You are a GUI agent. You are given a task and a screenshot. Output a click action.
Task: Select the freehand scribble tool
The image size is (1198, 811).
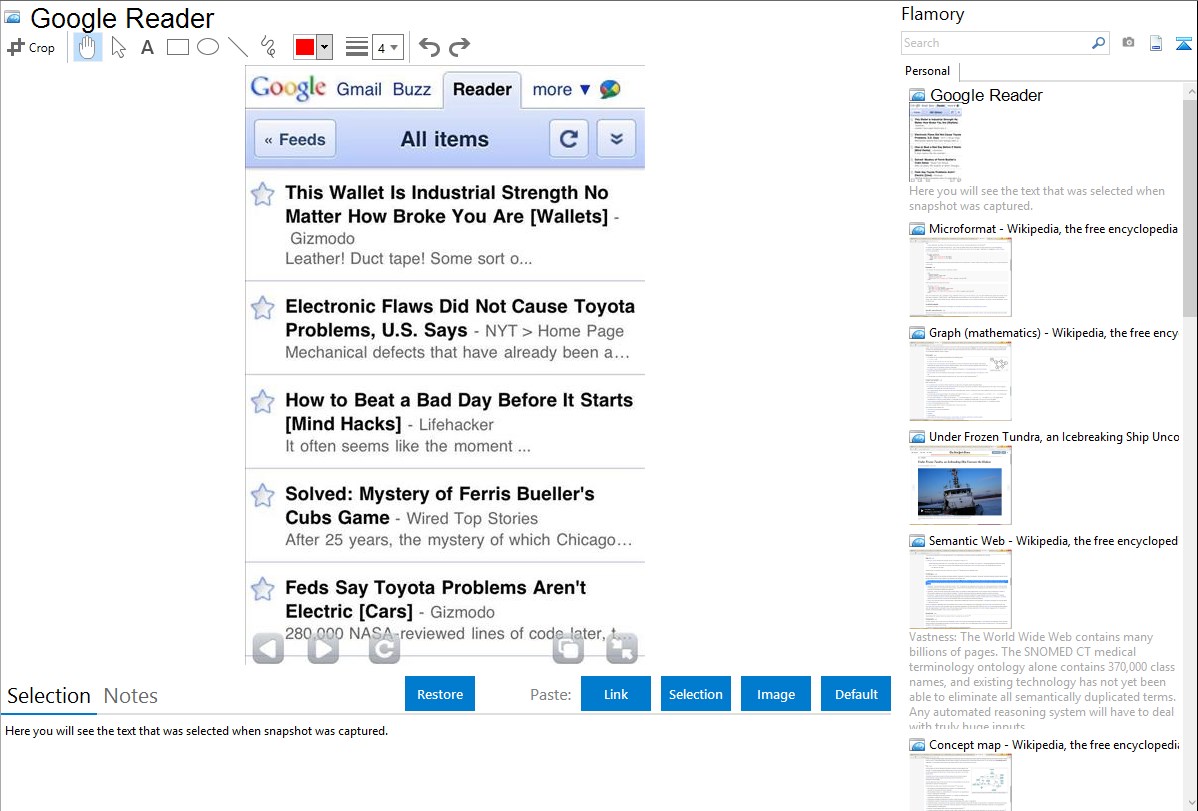click(267, 47)
